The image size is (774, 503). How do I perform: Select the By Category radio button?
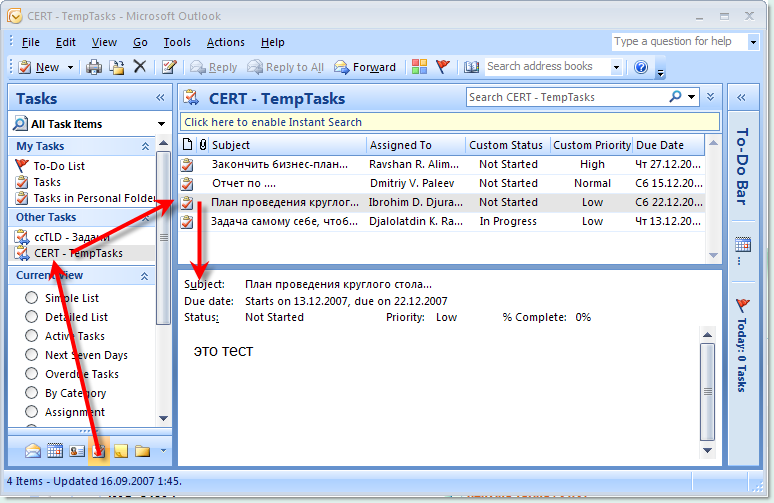pos(32,392)
